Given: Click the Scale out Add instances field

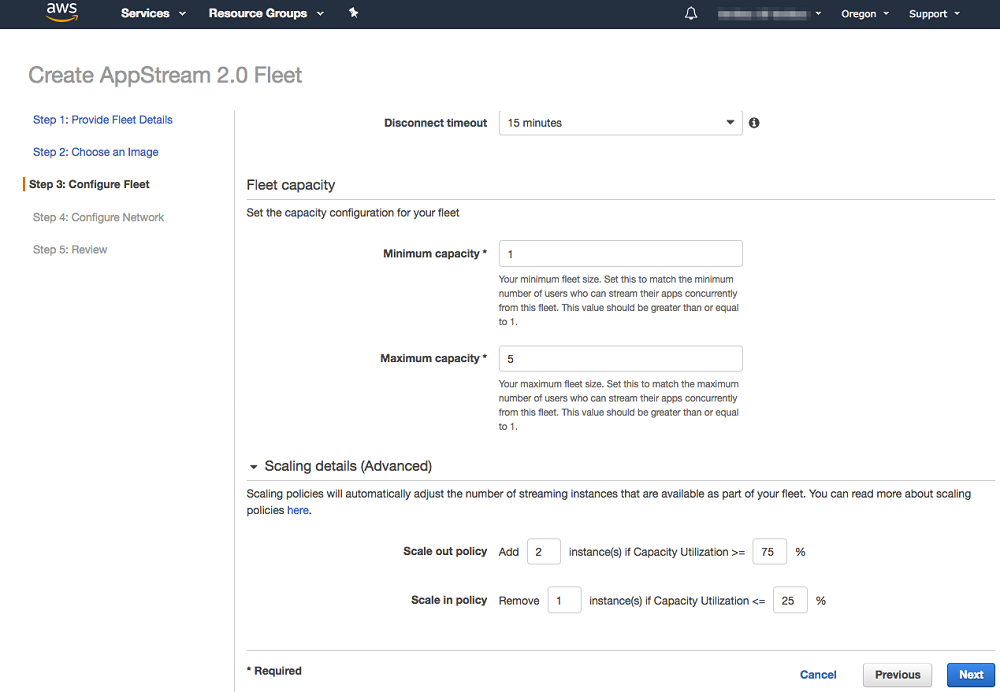Looking at the screenshot, I should pos(544,552).
